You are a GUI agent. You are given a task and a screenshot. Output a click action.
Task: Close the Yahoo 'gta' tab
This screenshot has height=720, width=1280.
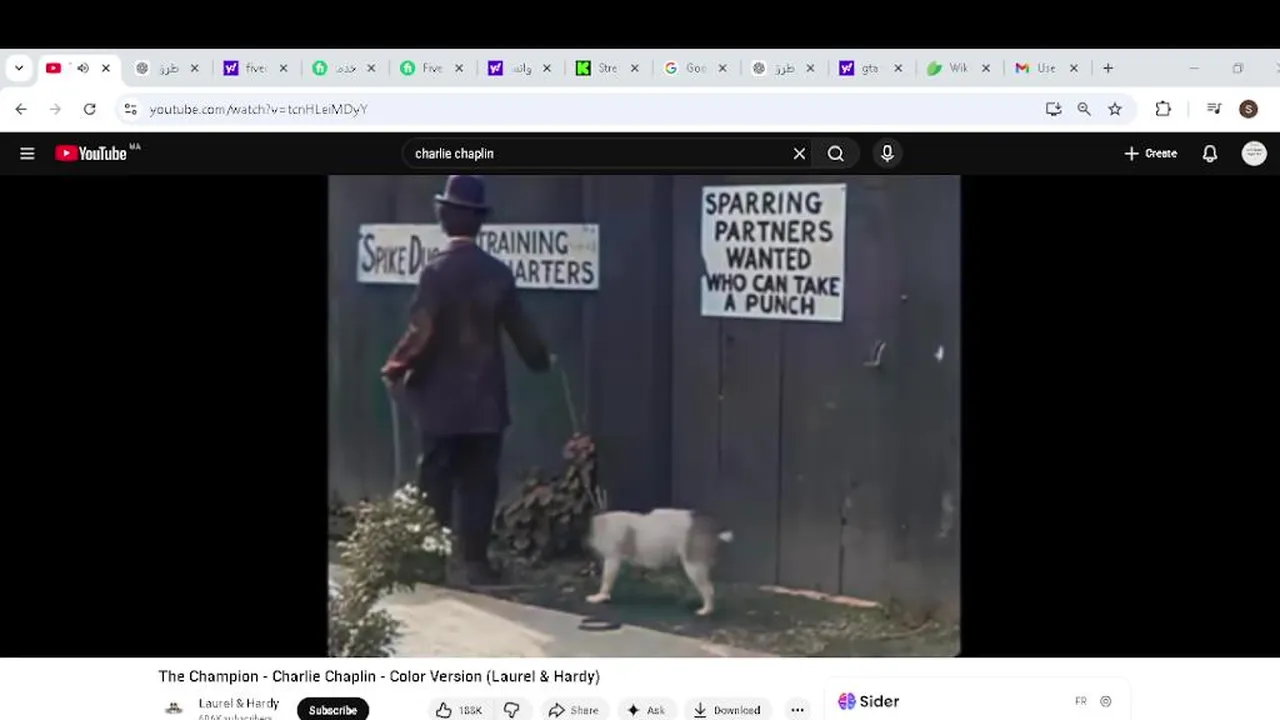point(898,68)
